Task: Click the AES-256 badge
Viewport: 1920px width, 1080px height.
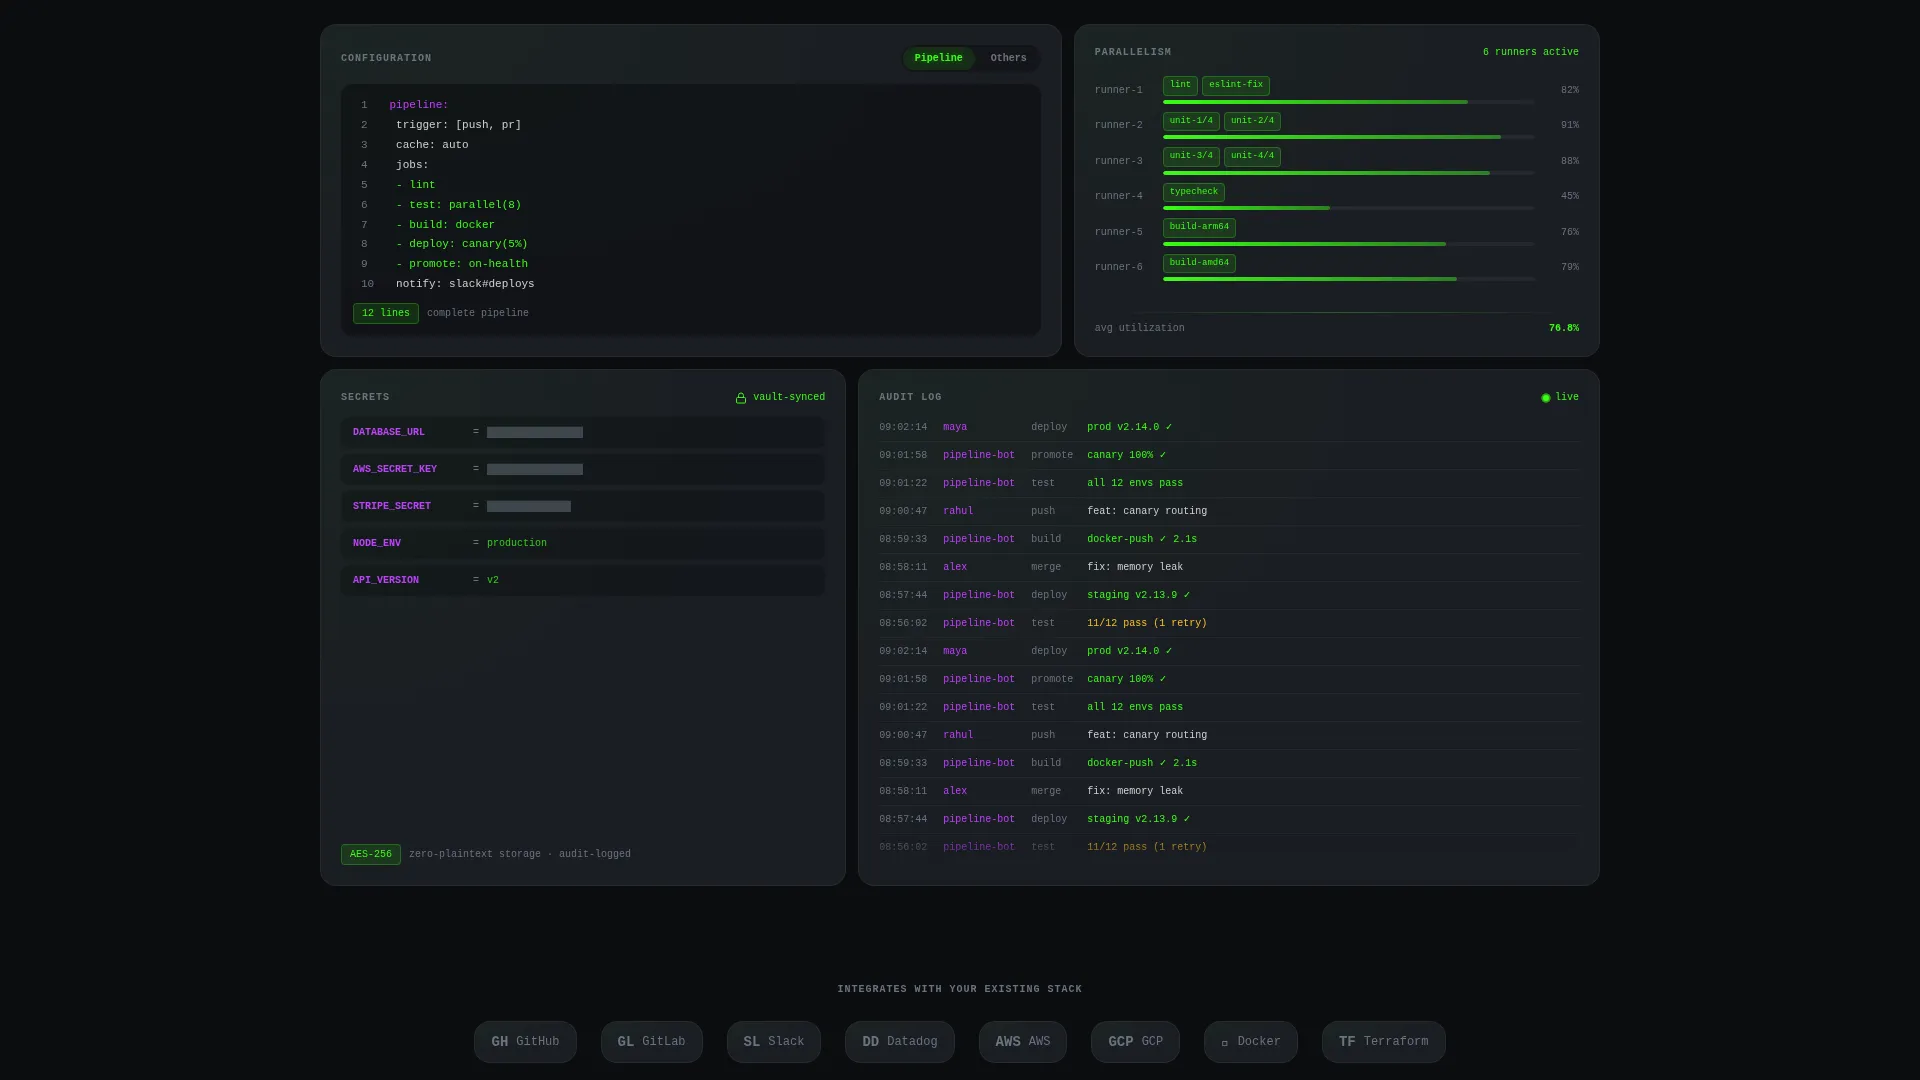Action: click(x=371, y=854)
